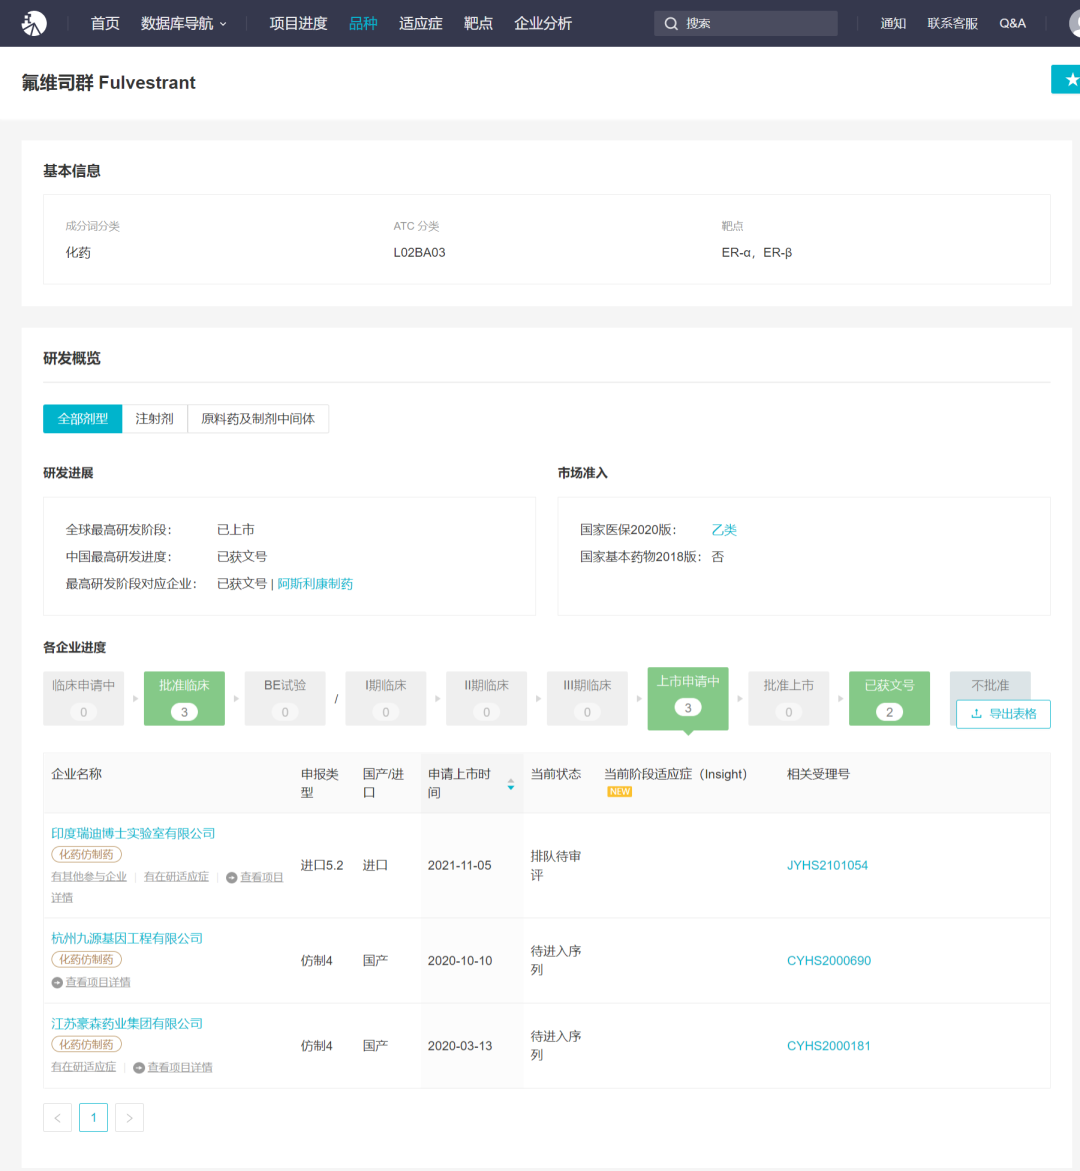Go to previous page arrow

click(58, 1117)
